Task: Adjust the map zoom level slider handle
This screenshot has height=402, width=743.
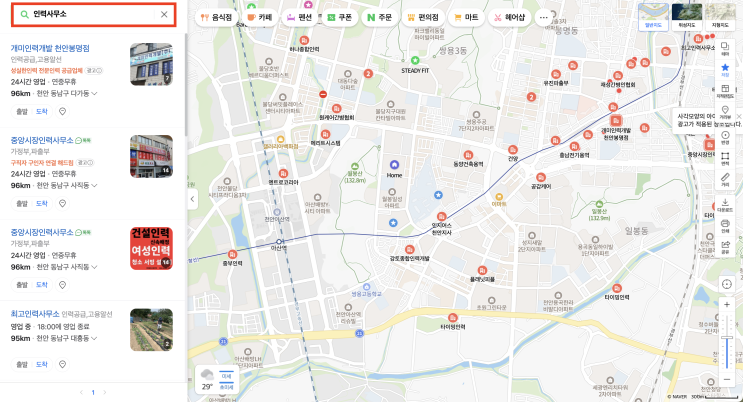Action: click(727, 338)
